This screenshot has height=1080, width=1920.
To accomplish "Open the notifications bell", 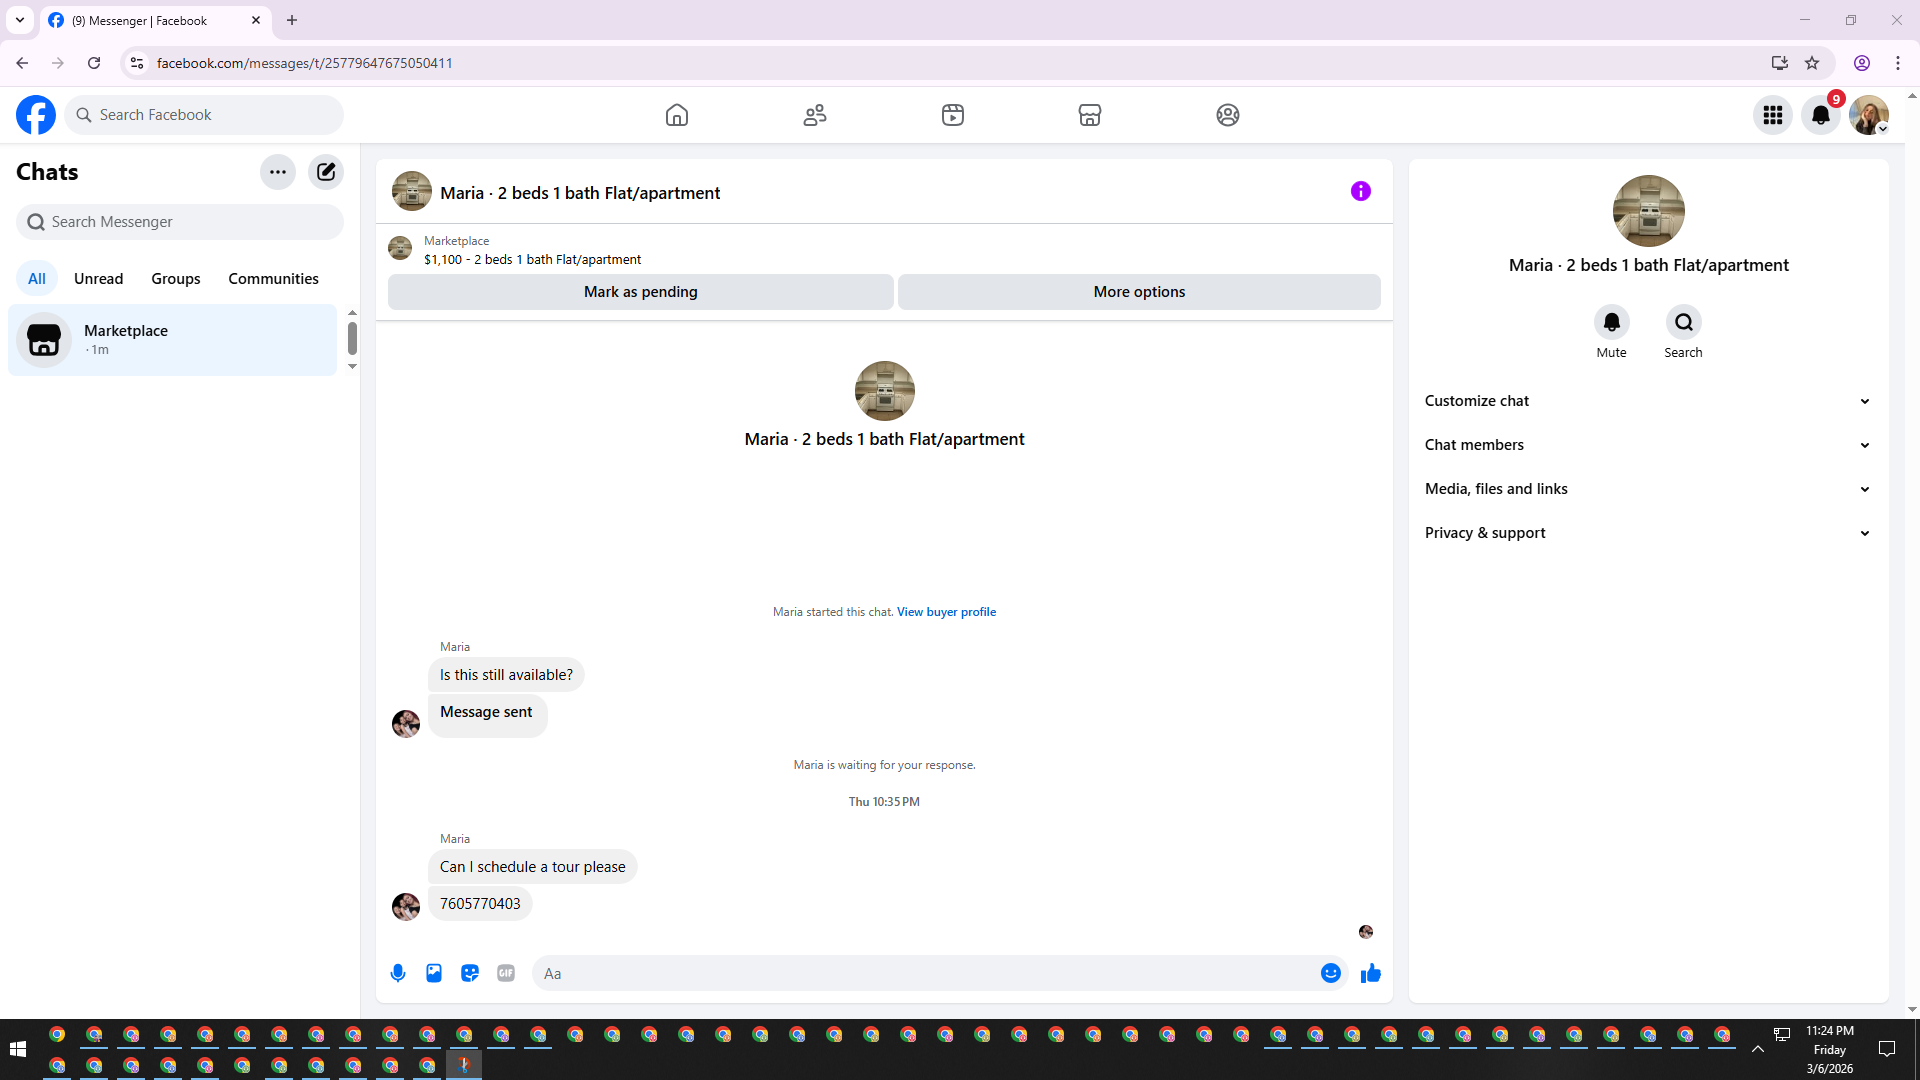I will click(x=1820, y=115).
